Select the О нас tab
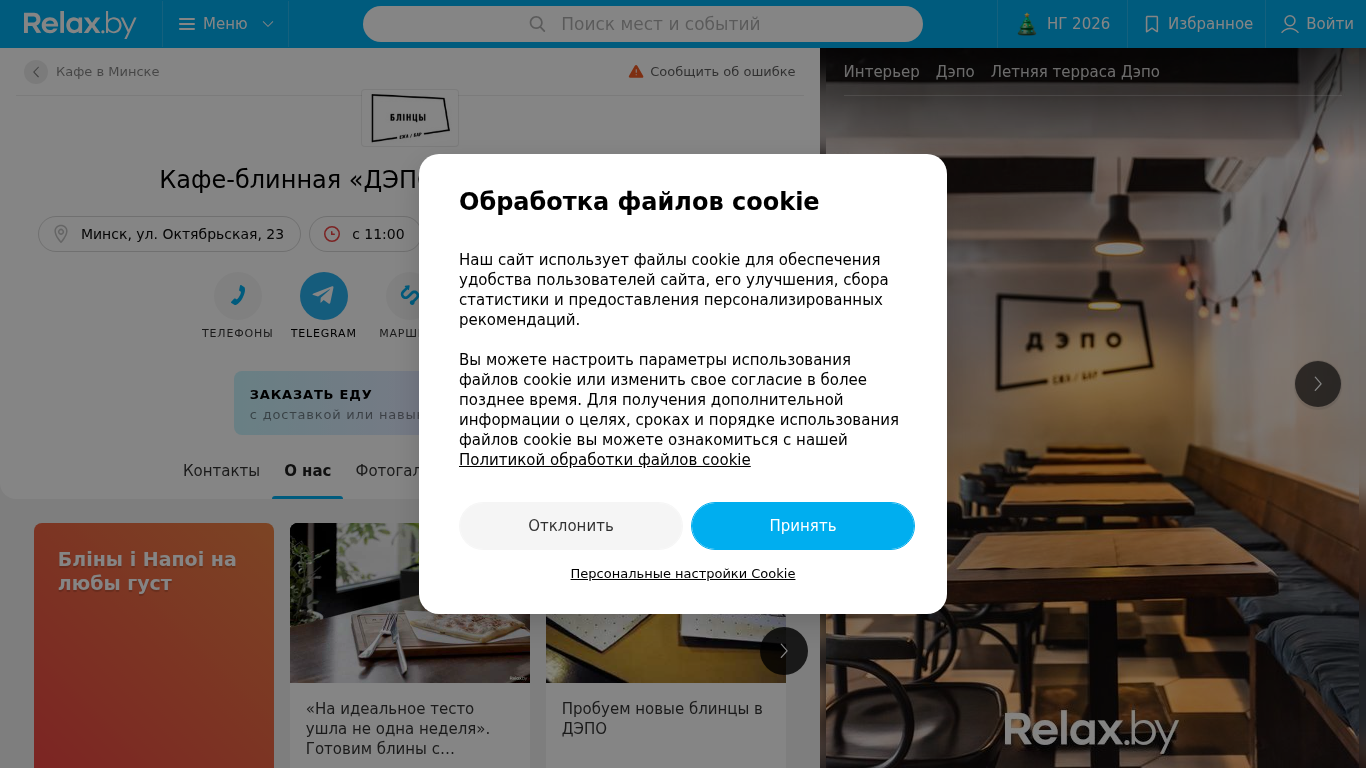Viewport: 1366px width, 768px height. pos(308,471)
